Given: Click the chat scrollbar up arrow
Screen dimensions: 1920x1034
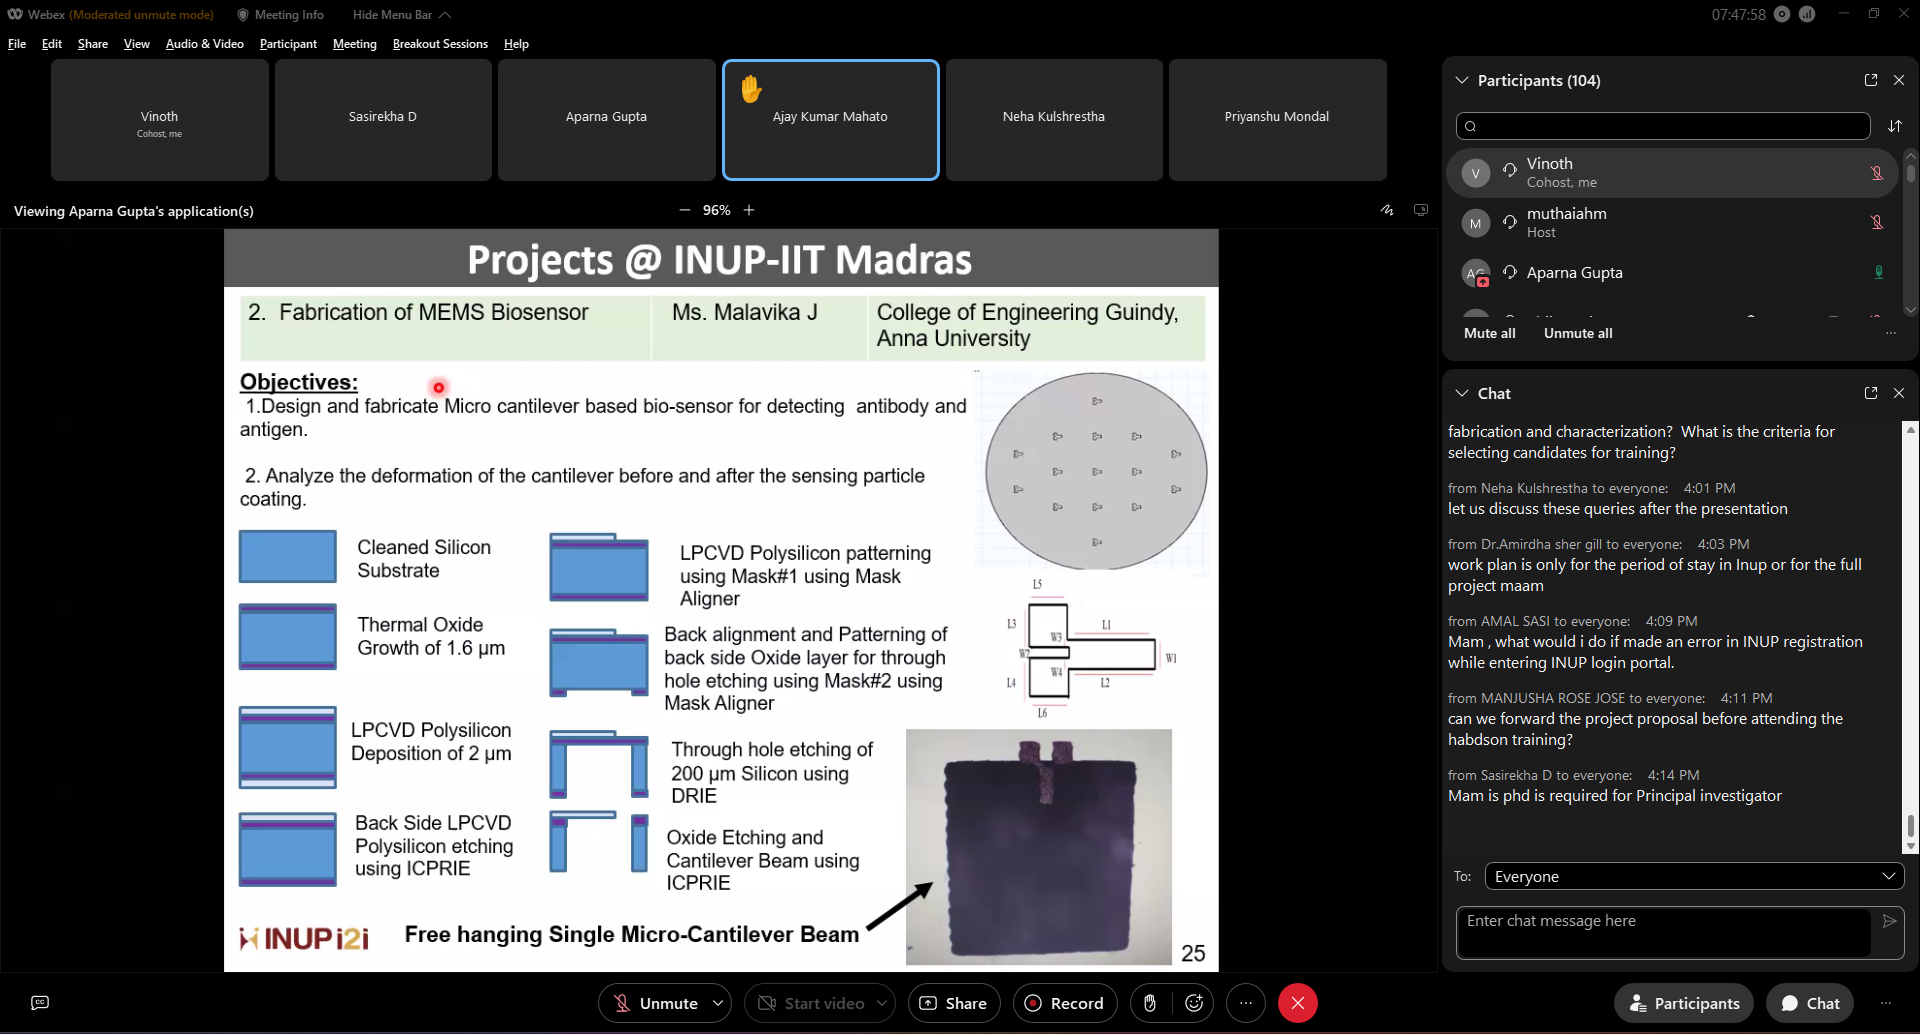Looking at the screenshot, I should 1911,429.
